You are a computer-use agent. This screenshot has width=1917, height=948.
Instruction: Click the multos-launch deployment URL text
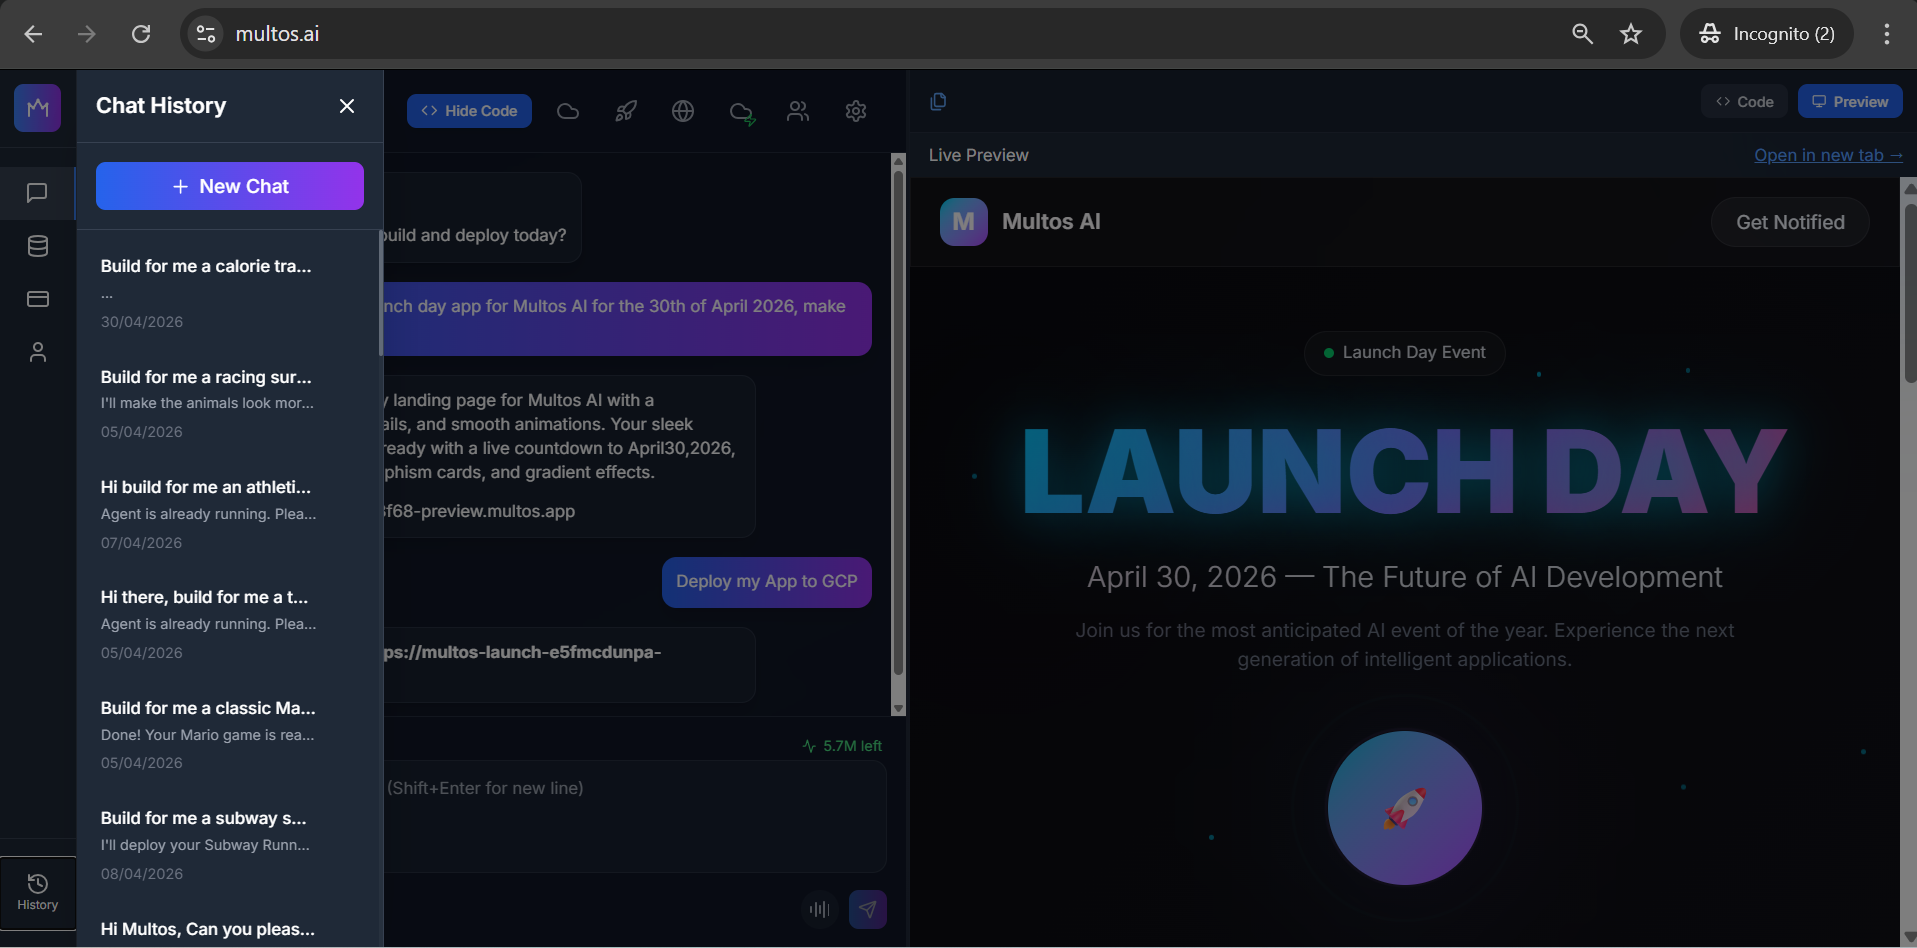[521, 652]
